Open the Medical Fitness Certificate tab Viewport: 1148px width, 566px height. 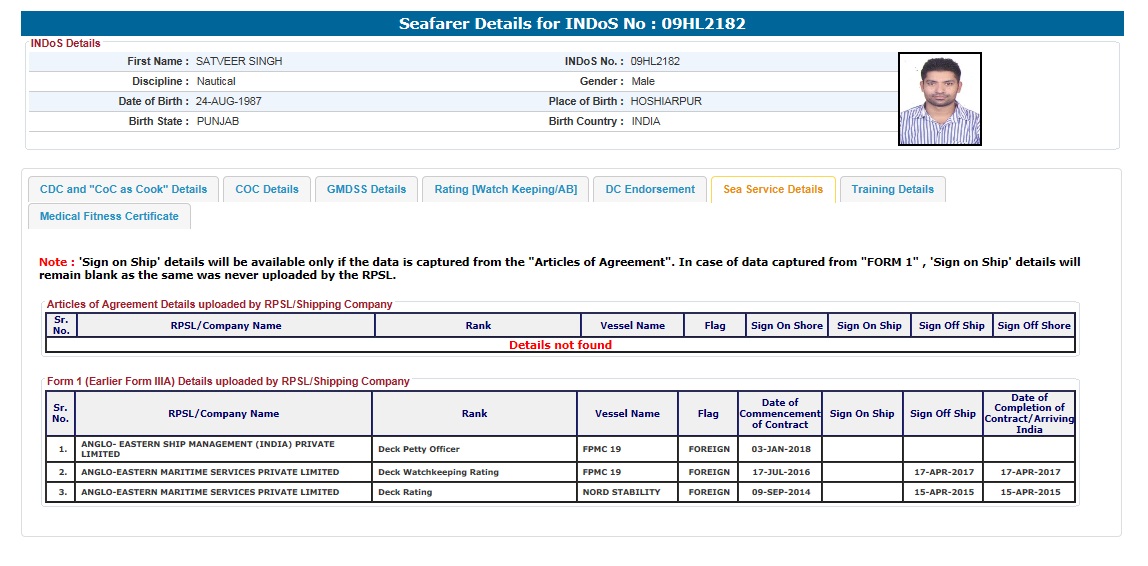click(x=109, y=216)
